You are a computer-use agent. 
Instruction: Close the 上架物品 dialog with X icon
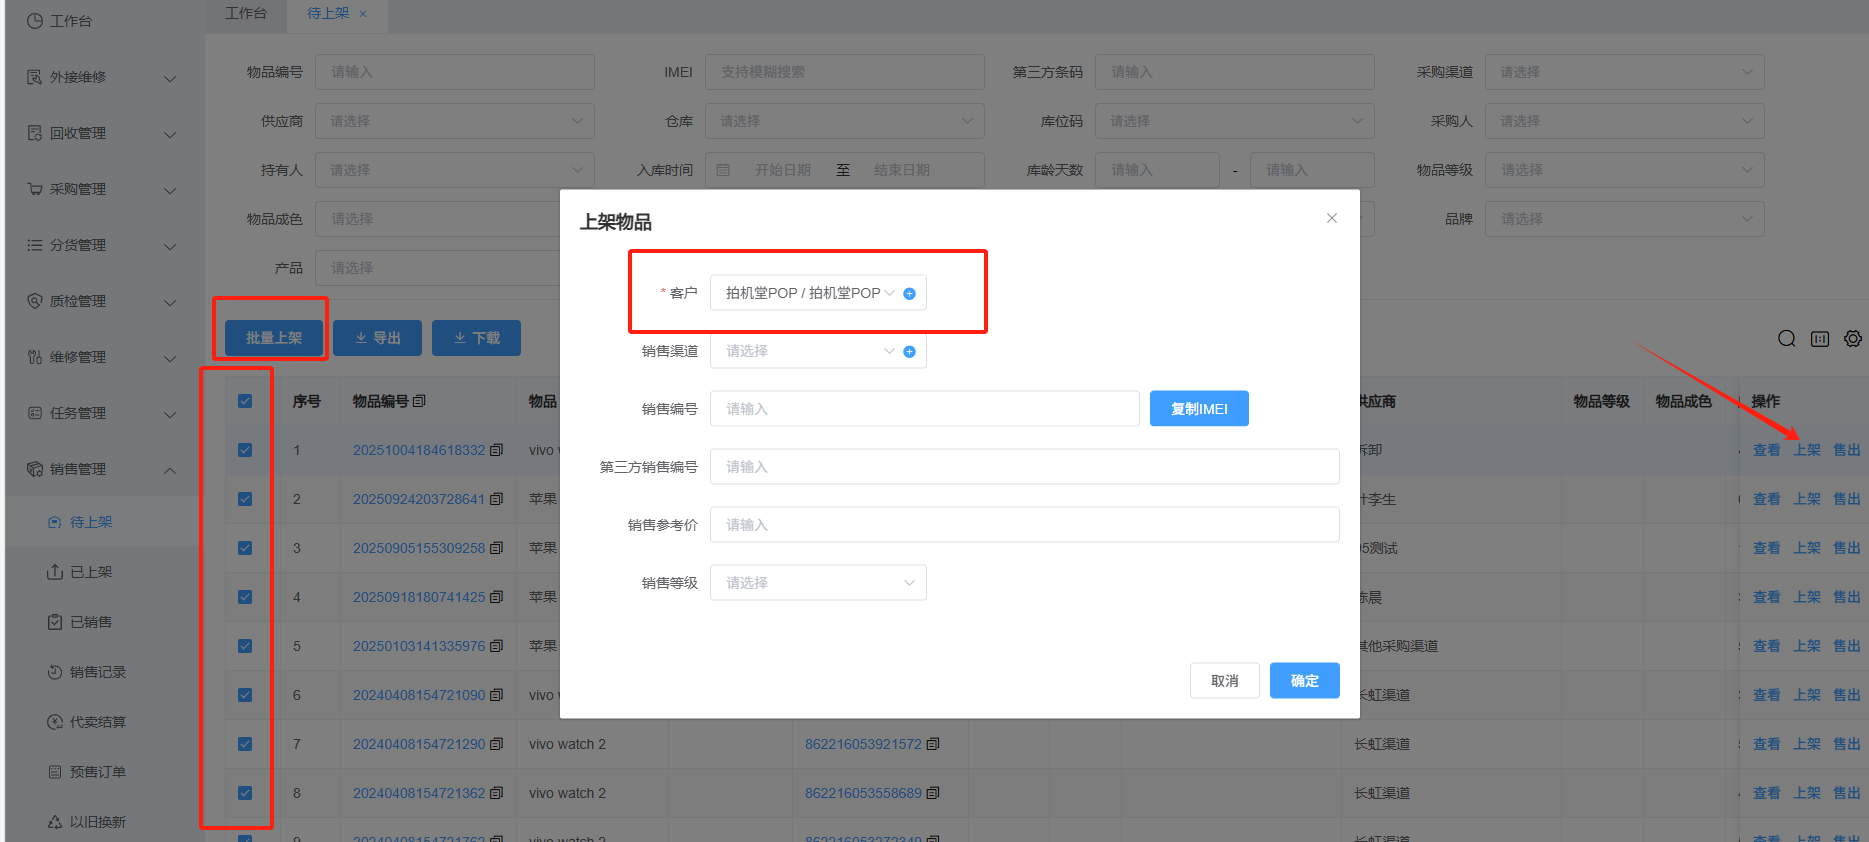pos(1331,218)
